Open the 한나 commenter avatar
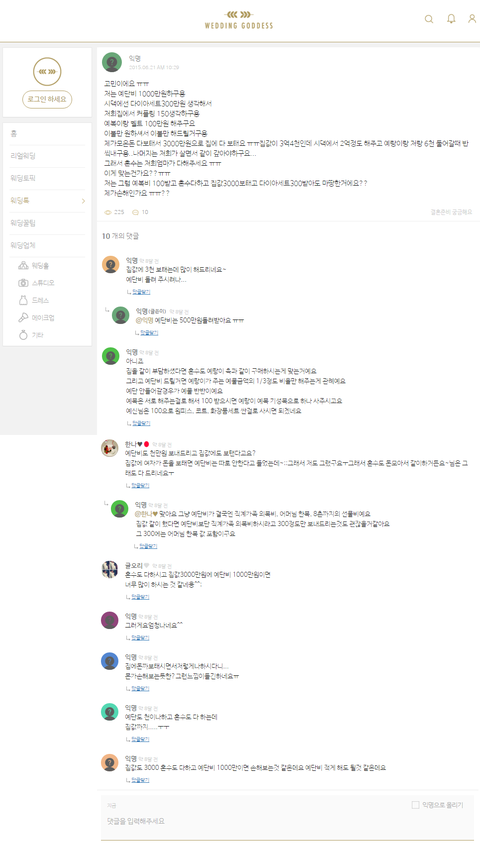The image size is (480, 845). (x=110, y=448)
